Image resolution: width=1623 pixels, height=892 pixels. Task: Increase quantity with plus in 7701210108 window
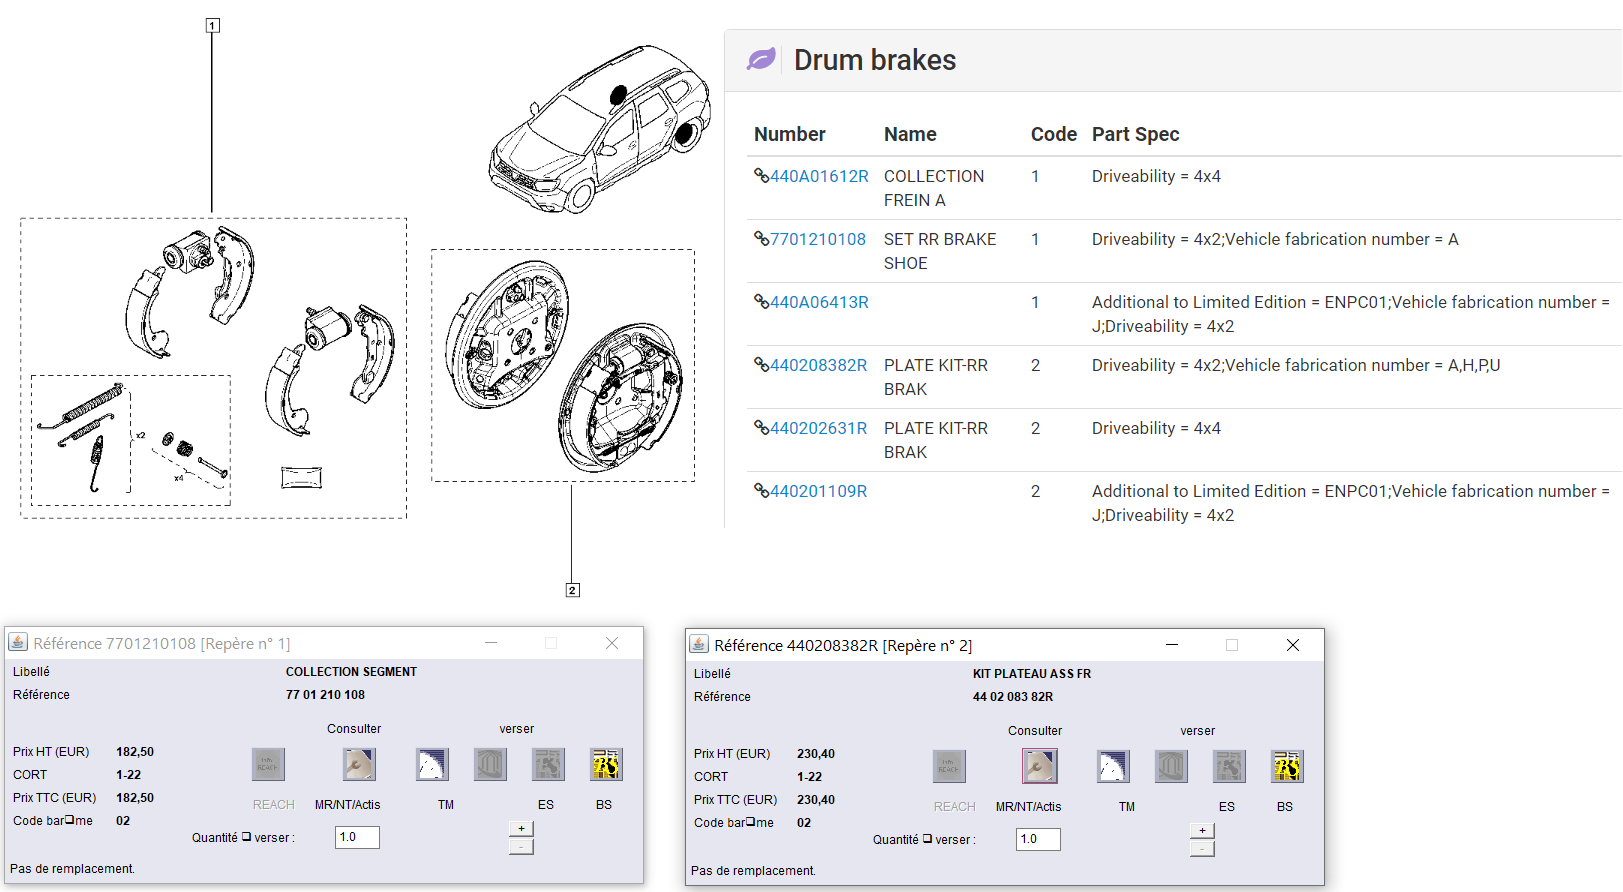pos(521,829)
